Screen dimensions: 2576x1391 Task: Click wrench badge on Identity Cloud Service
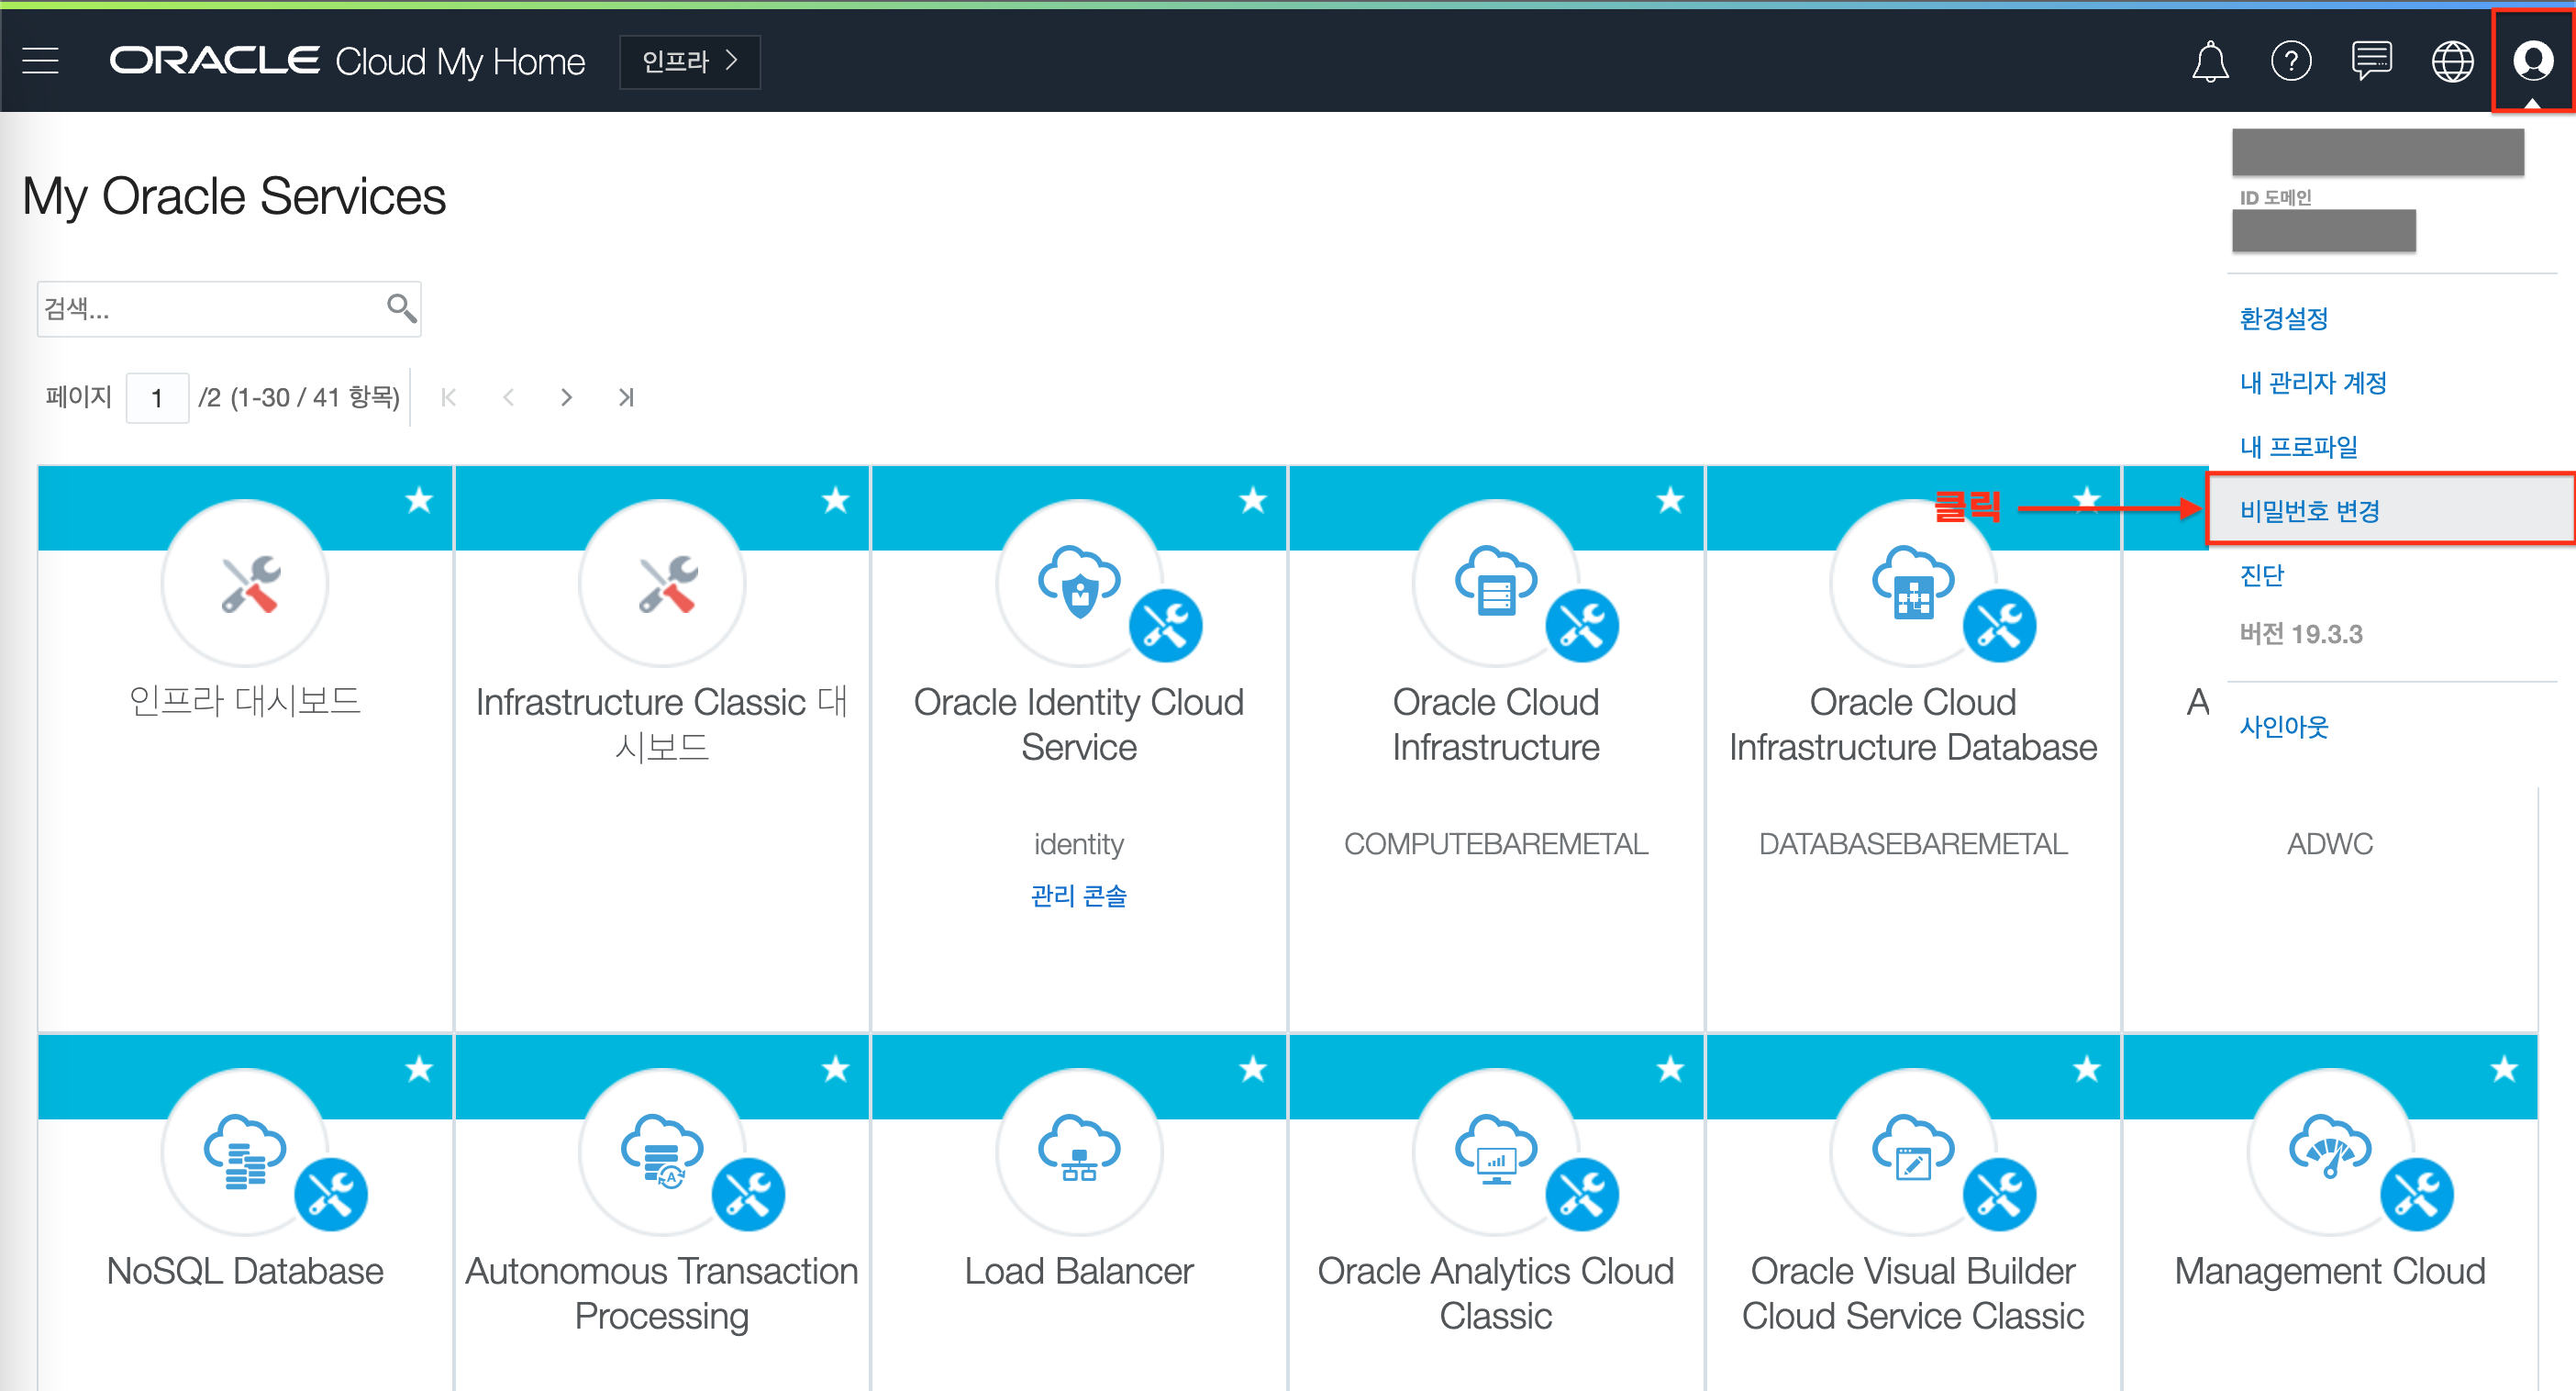(x=1165, y=626)
